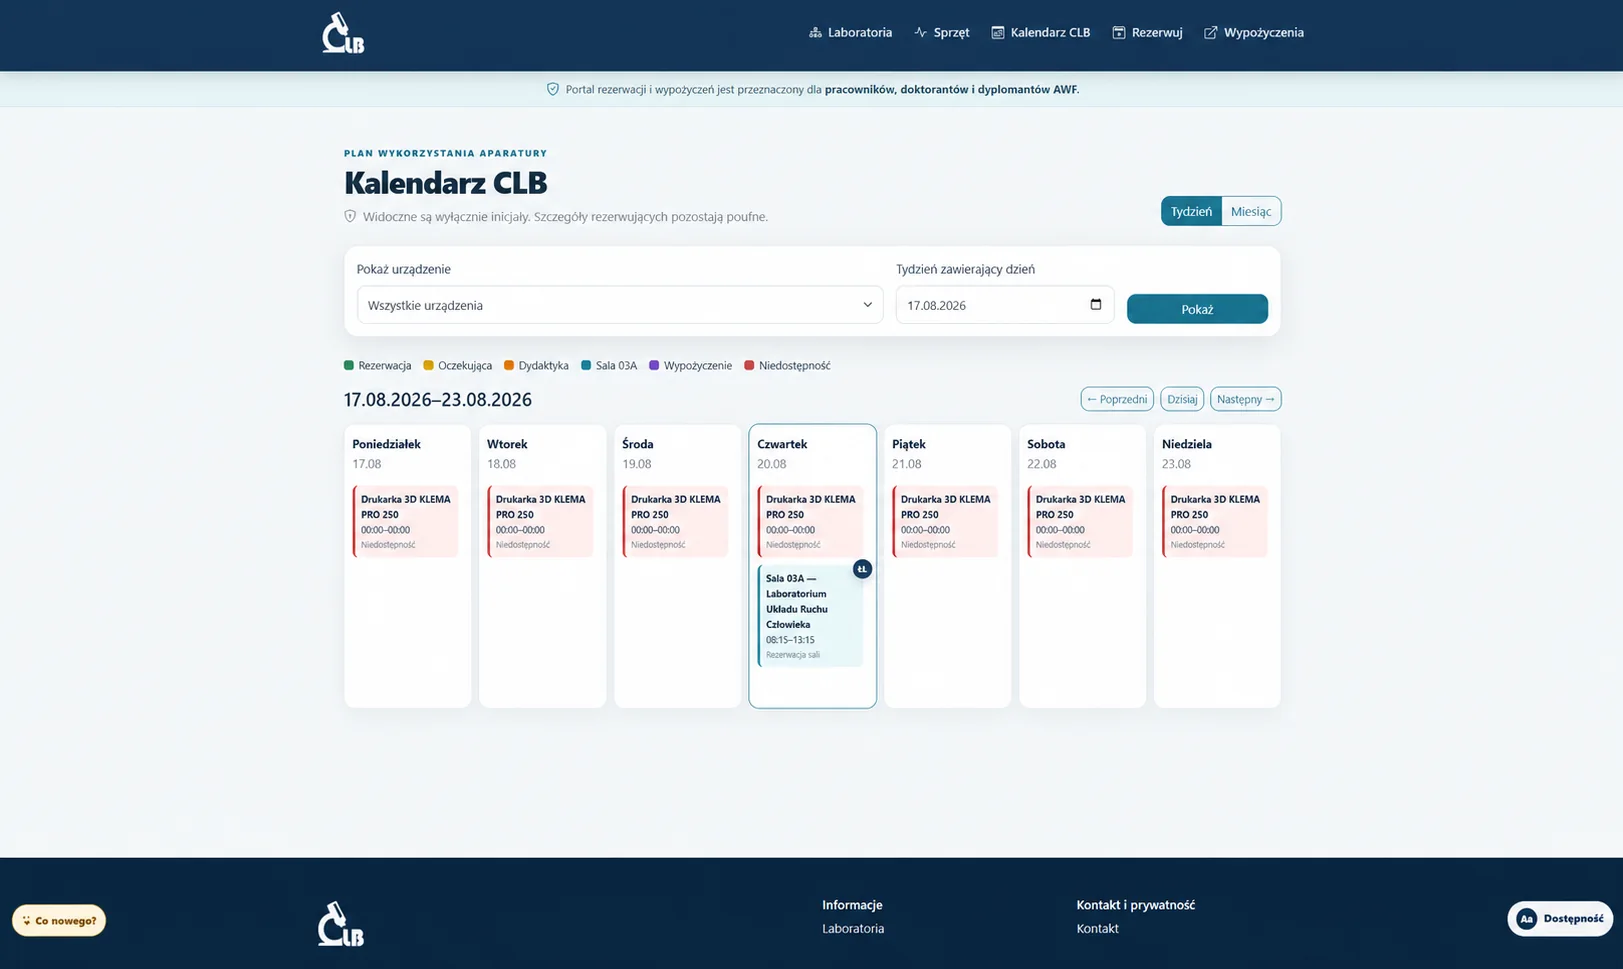Screen dimensions: 1623x969
Task: Click the shield icon in the portal notice
Action: tap(553, 89)
